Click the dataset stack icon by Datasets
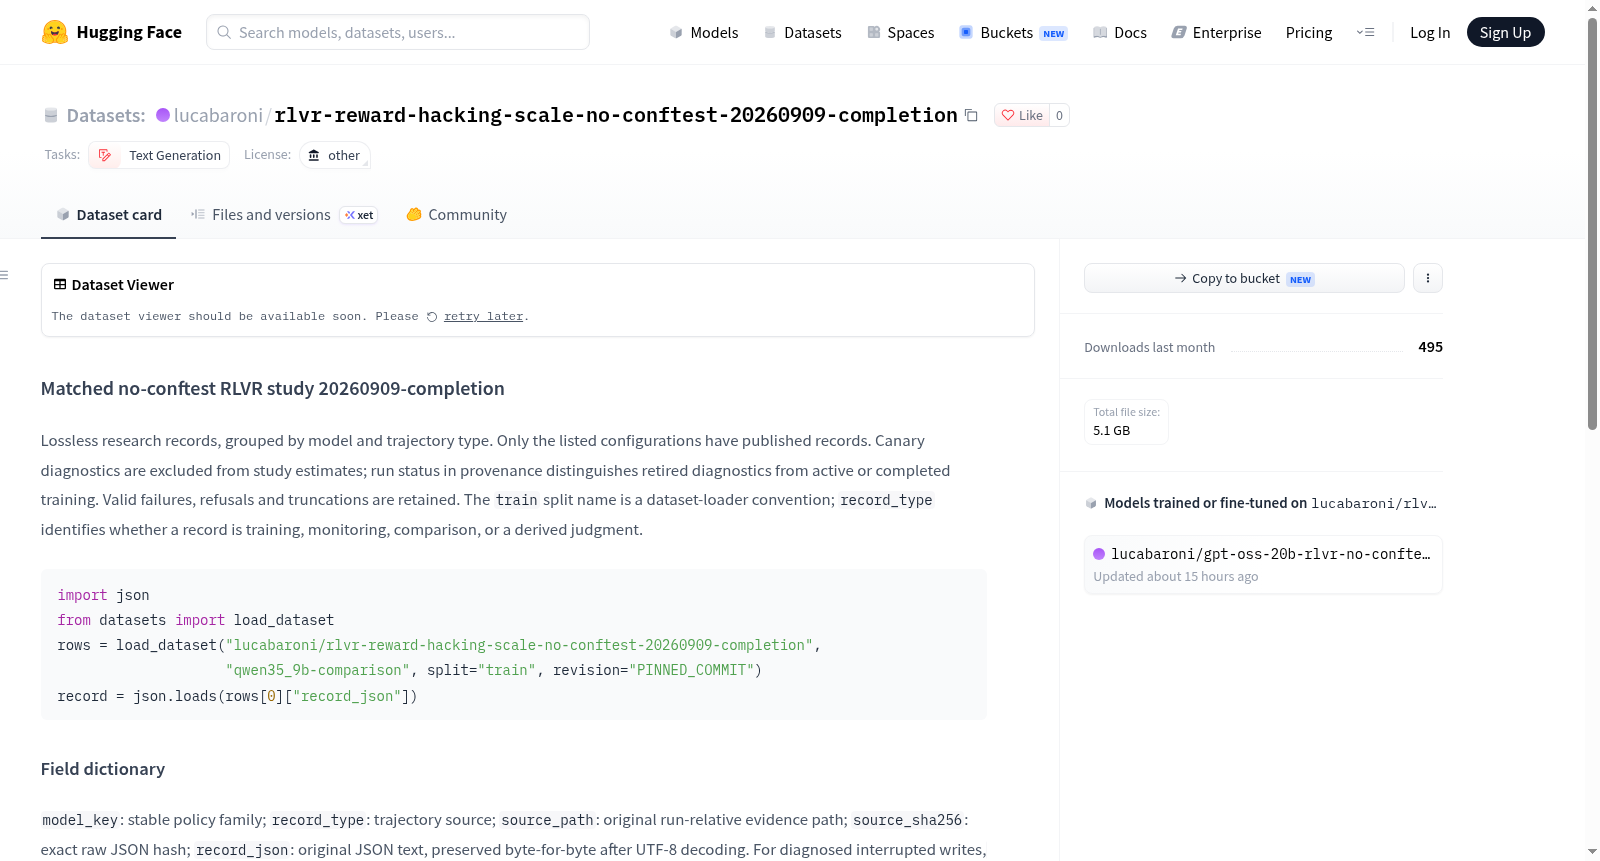 click(51, 115)
